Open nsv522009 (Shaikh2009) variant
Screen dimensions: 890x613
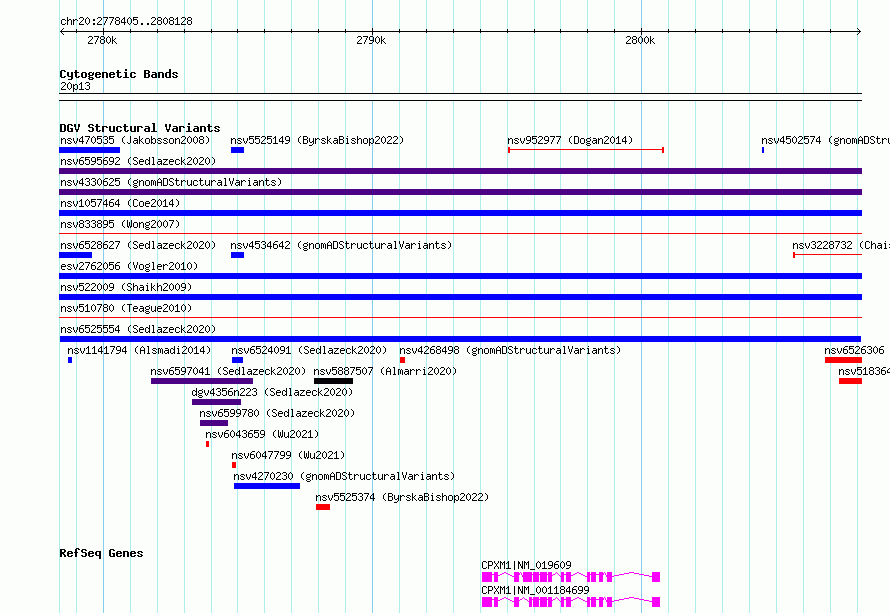click(126, 287)
